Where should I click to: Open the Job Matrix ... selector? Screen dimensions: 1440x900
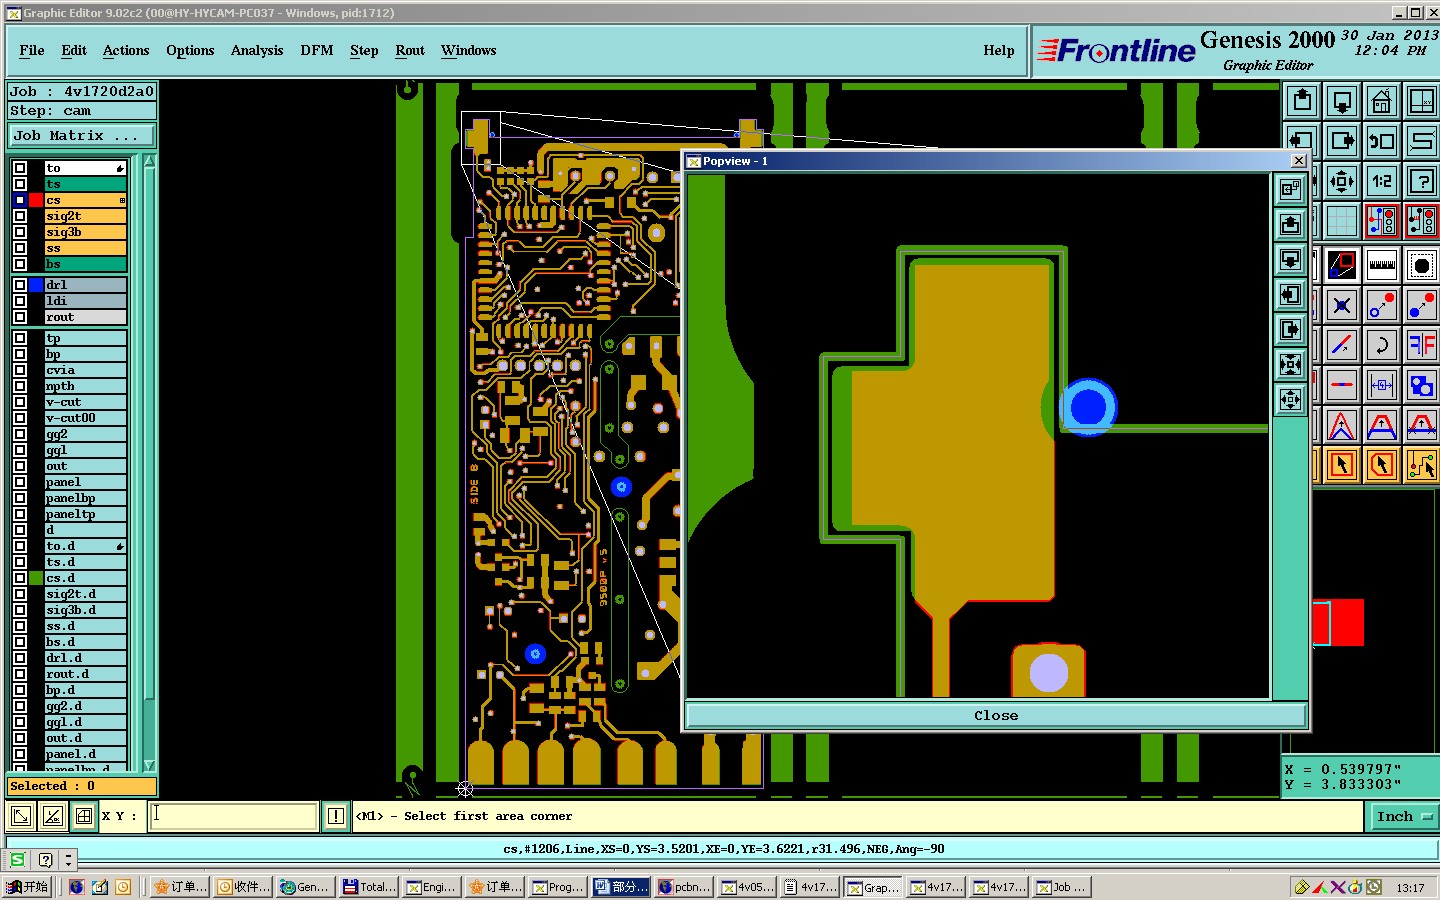click(x=82, y=135)
